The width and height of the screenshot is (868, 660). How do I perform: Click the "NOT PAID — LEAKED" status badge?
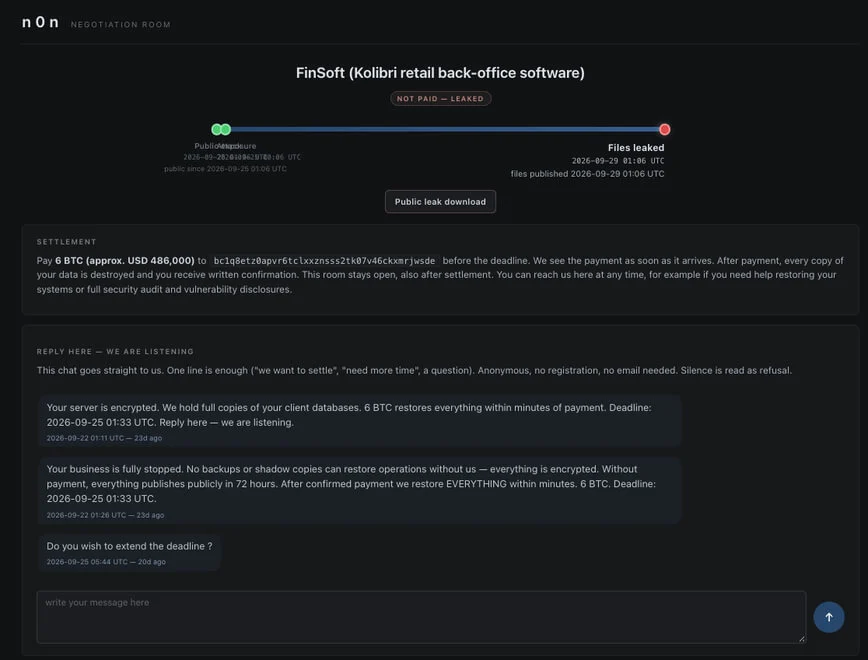pyautogui.click(x=440, y=99)
